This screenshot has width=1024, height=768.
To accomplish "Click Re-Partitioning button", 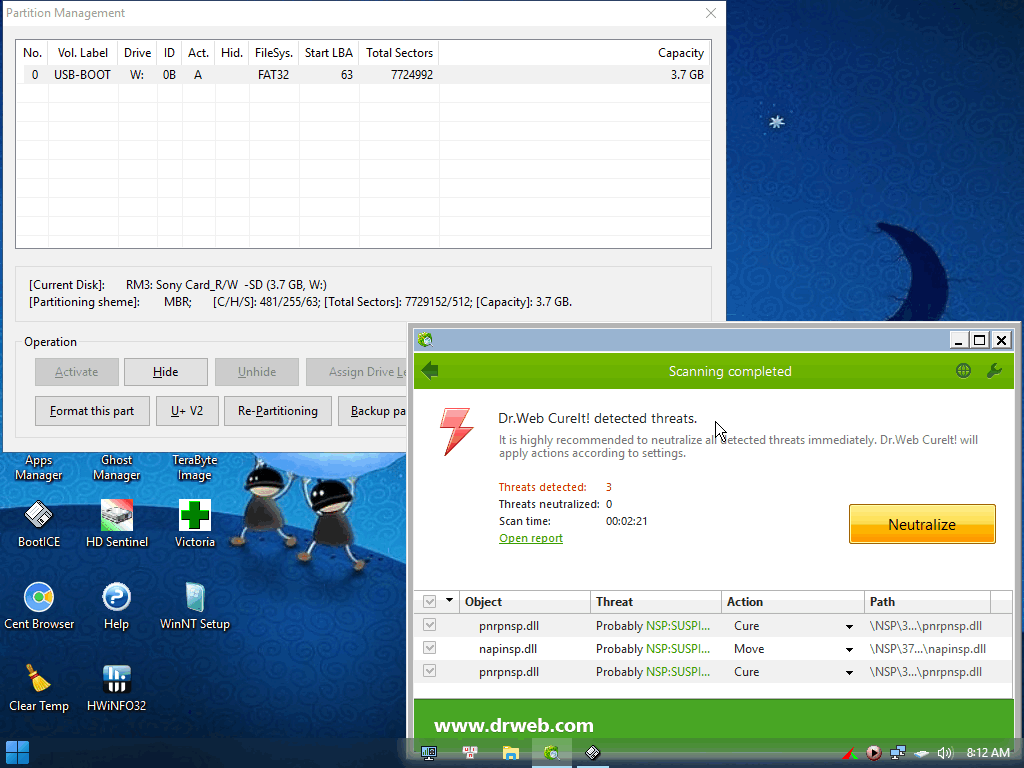I will (278, 411).
